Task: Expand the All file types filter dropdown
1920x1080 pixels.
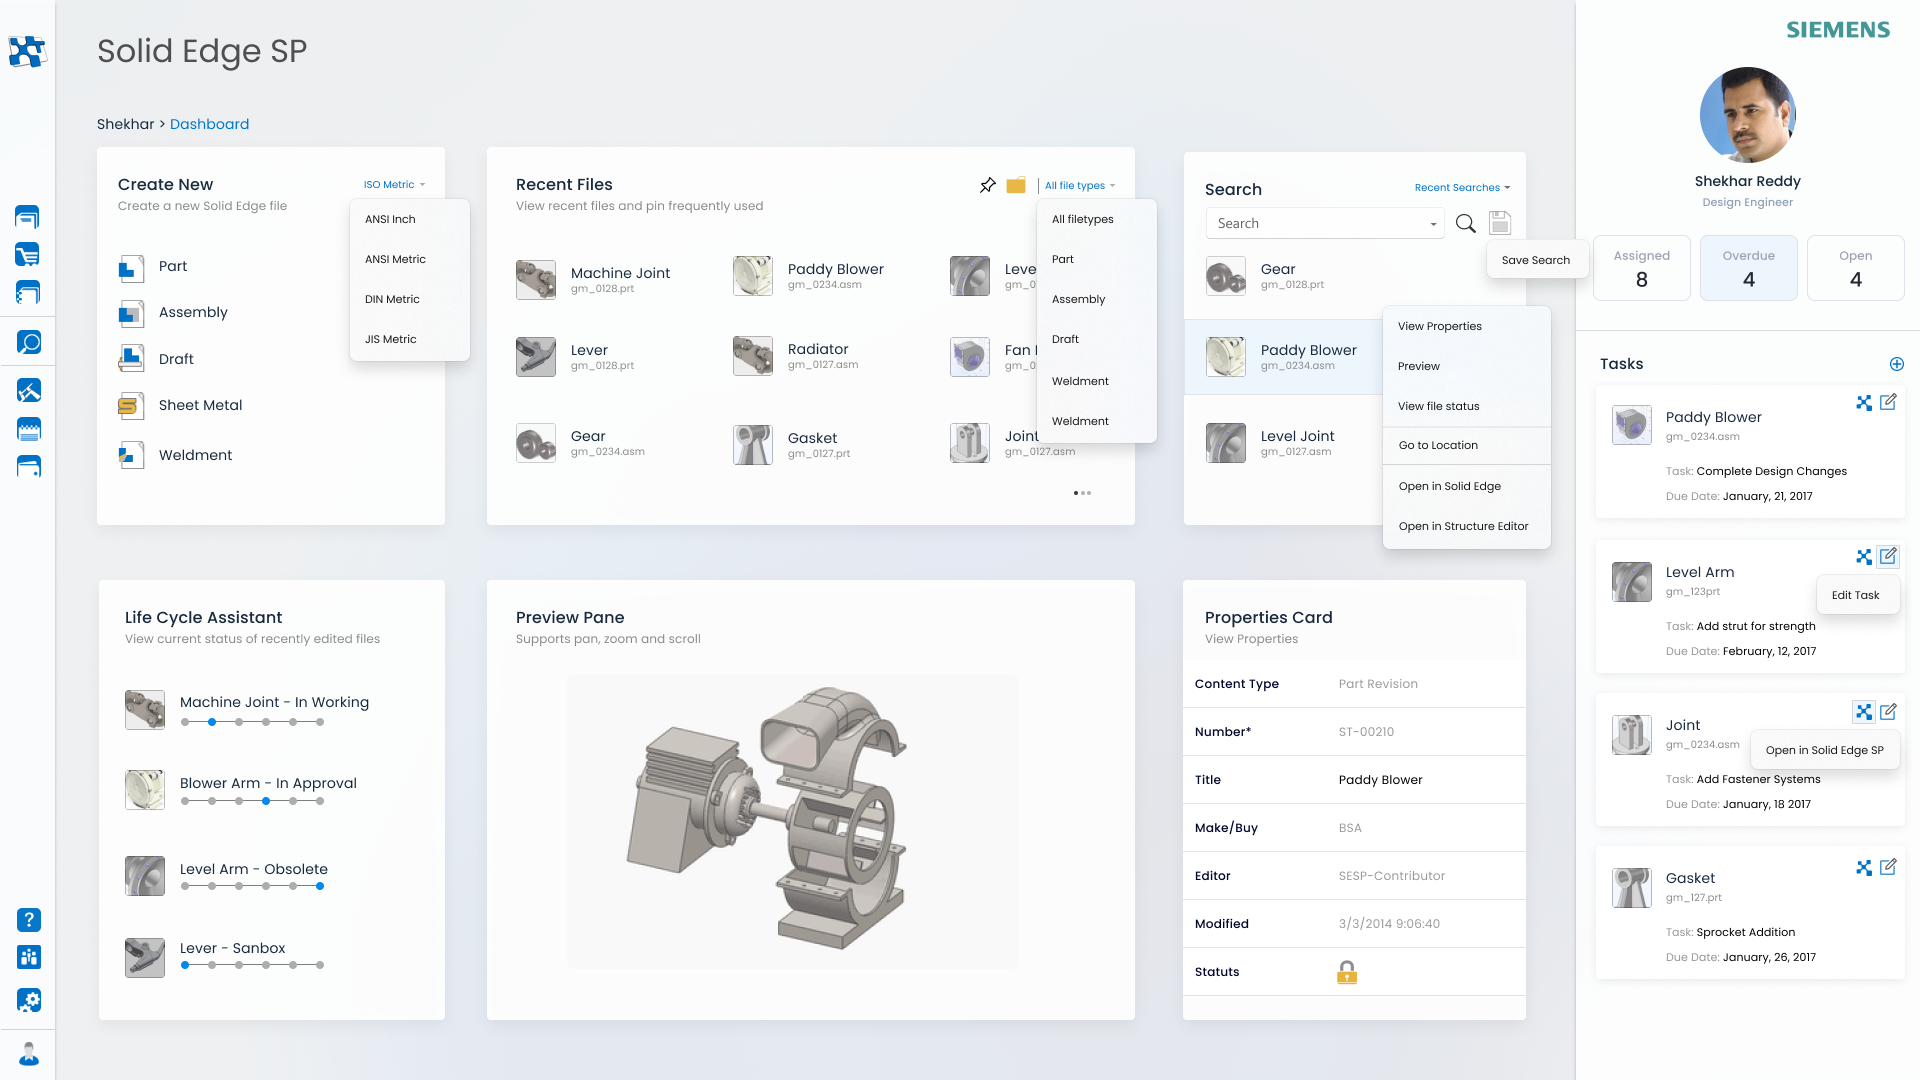Action: (1080, 186)
